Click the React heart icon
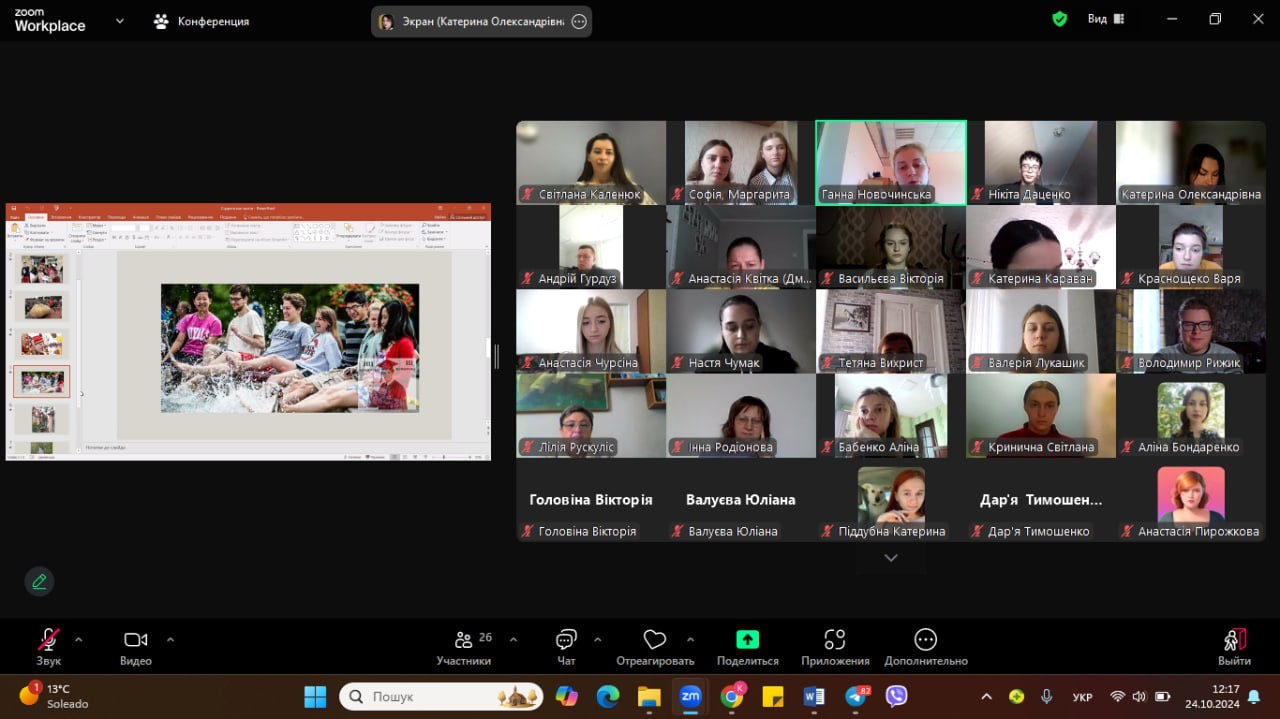 click(655, 640)
